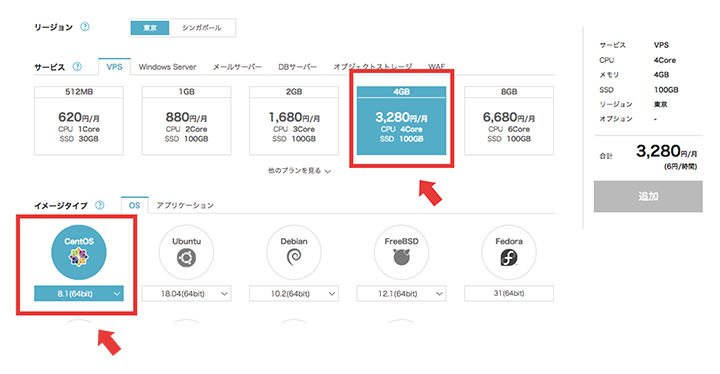Viewport: 720px width, 374px height.
Task: Open CentOS 8.1(64bit) version dropdown
Action: 79,294
